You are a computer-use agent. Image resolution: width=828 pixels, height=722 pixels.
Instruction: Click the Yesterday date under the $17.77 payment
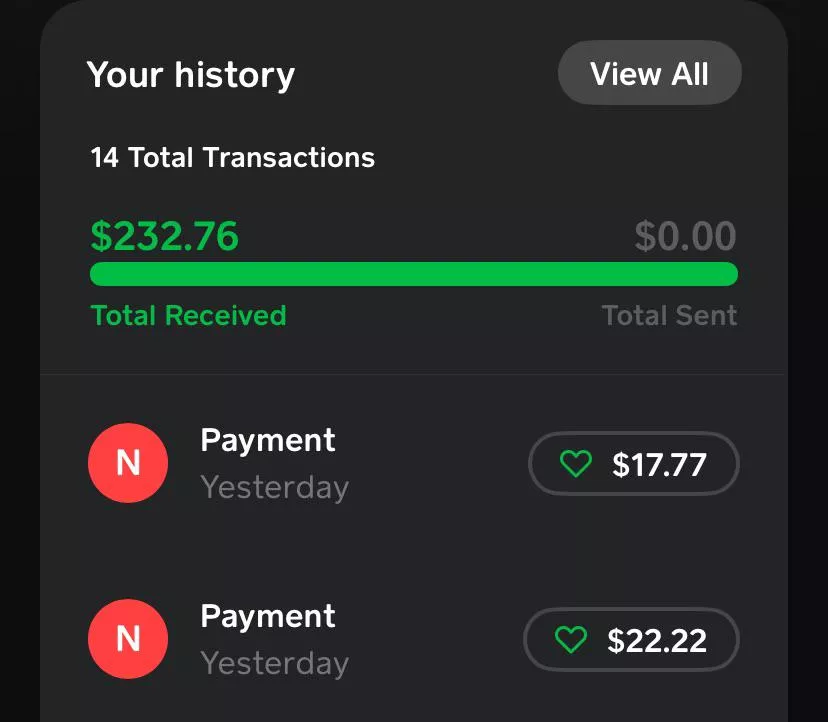click(275, 488)
